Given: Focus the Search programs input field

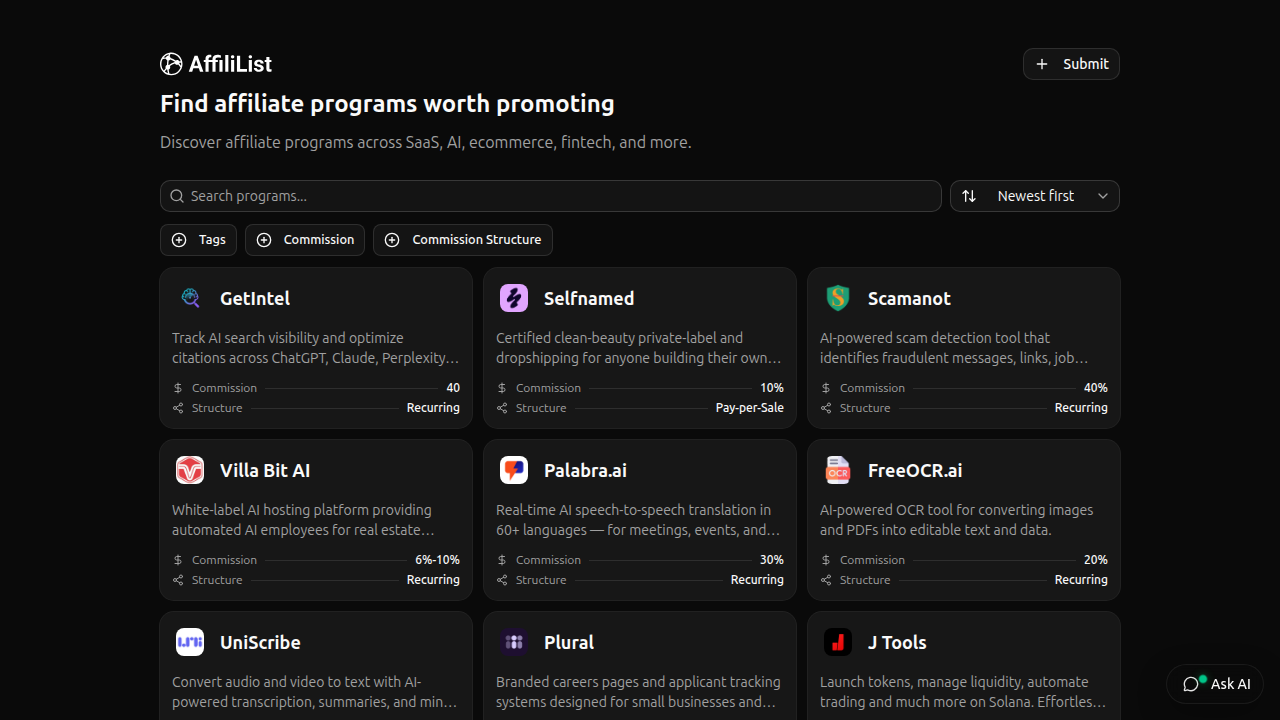Looking at the screenshot, I should point(551,196).
